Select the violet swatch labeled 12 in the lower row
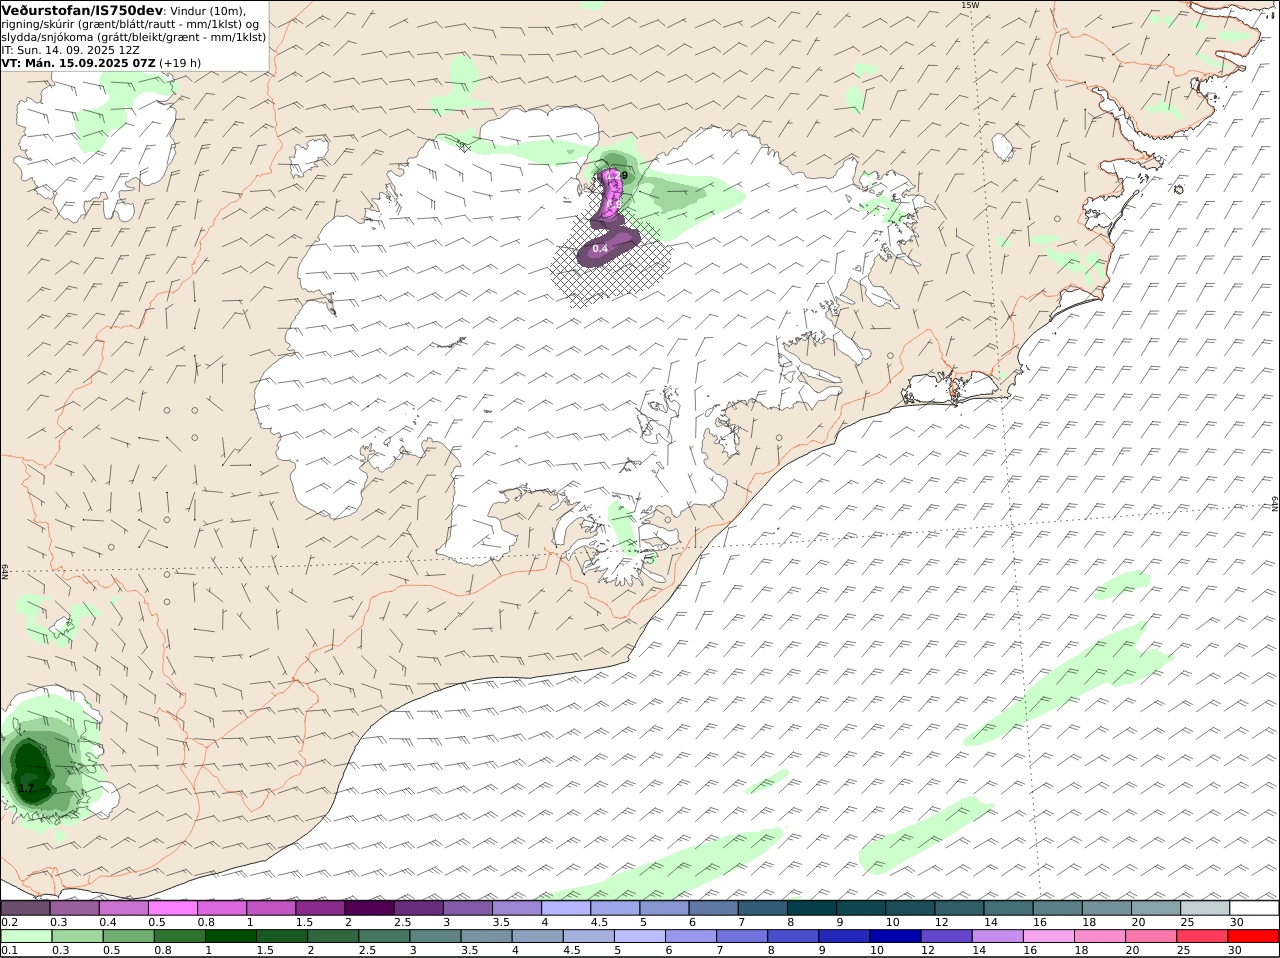This screenshot has width=1280, height=958. point(946,937)
